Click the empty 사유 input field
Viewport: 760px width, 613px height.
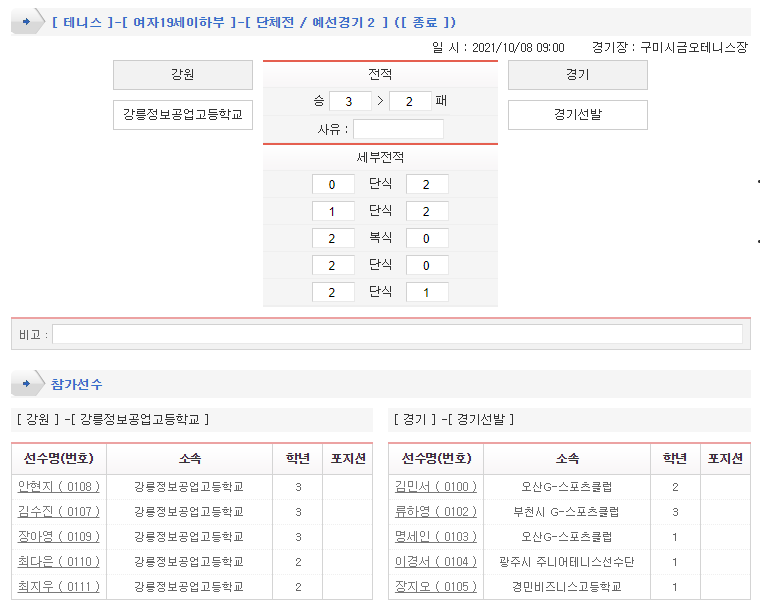coord(398,129)
